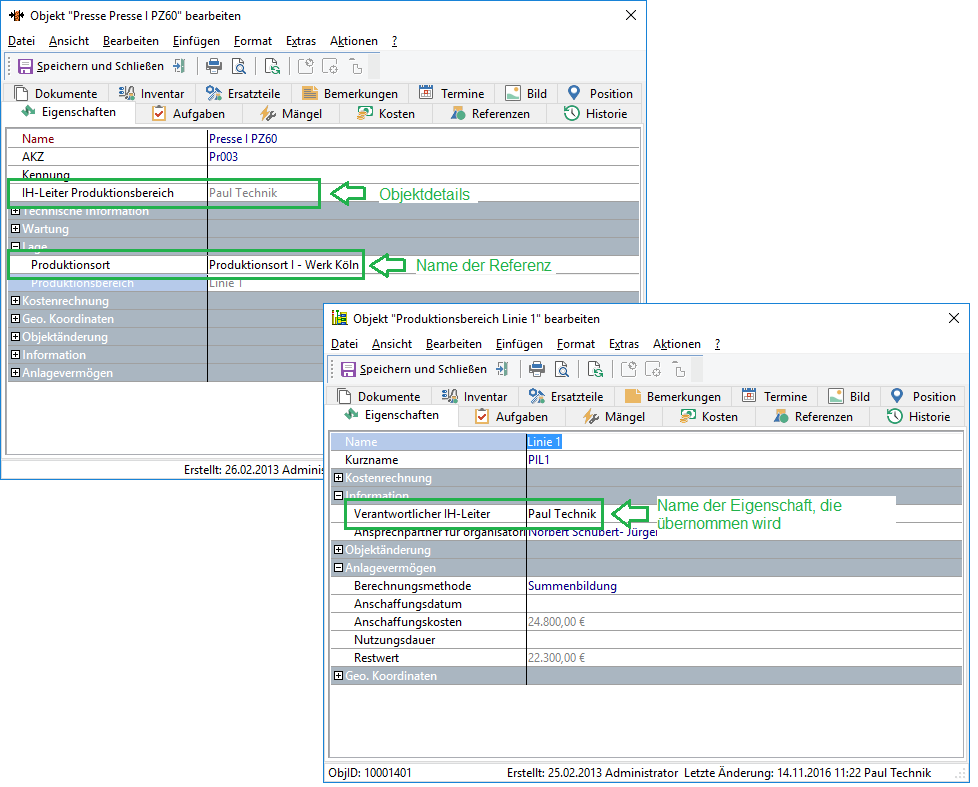Click new copy icon in Presse window toolbar
The image size is (978, 787).
(x=306, y=66)
